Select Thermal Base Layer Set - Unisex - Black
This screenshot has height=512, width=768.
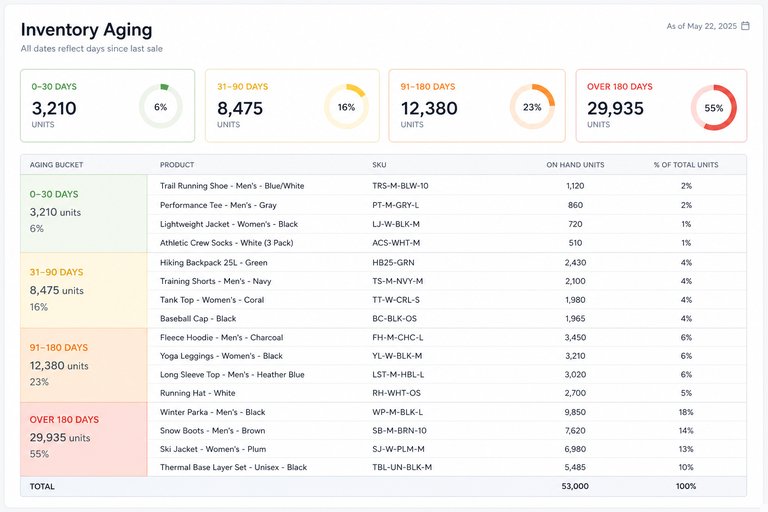click(x=233, y=467)
